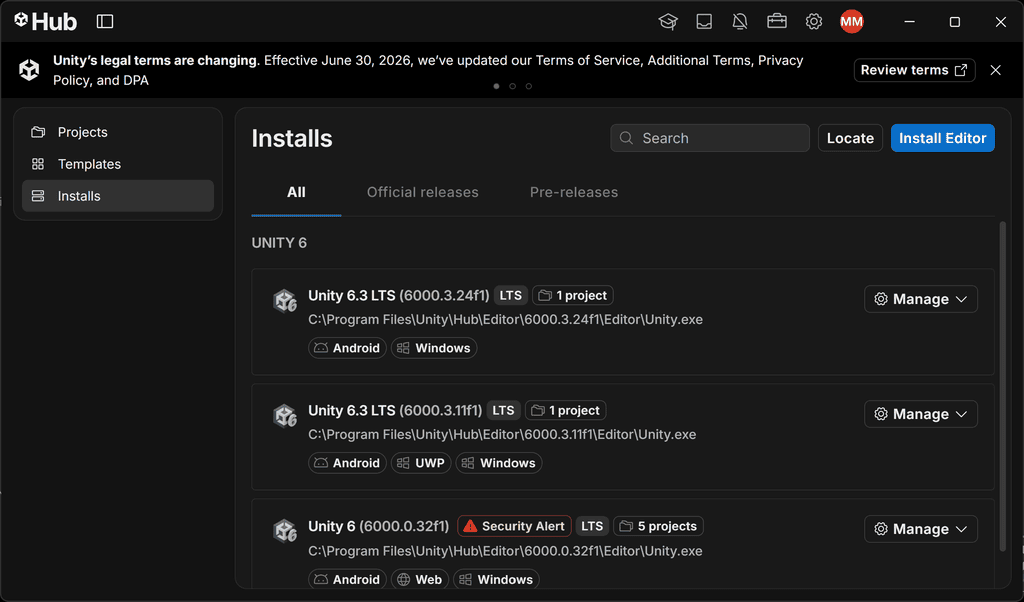Minimize the Unity Hub window
Image resolution: width=1024 pixels, height=602 pixels.
pyautogui.click(x=909, y=22)
